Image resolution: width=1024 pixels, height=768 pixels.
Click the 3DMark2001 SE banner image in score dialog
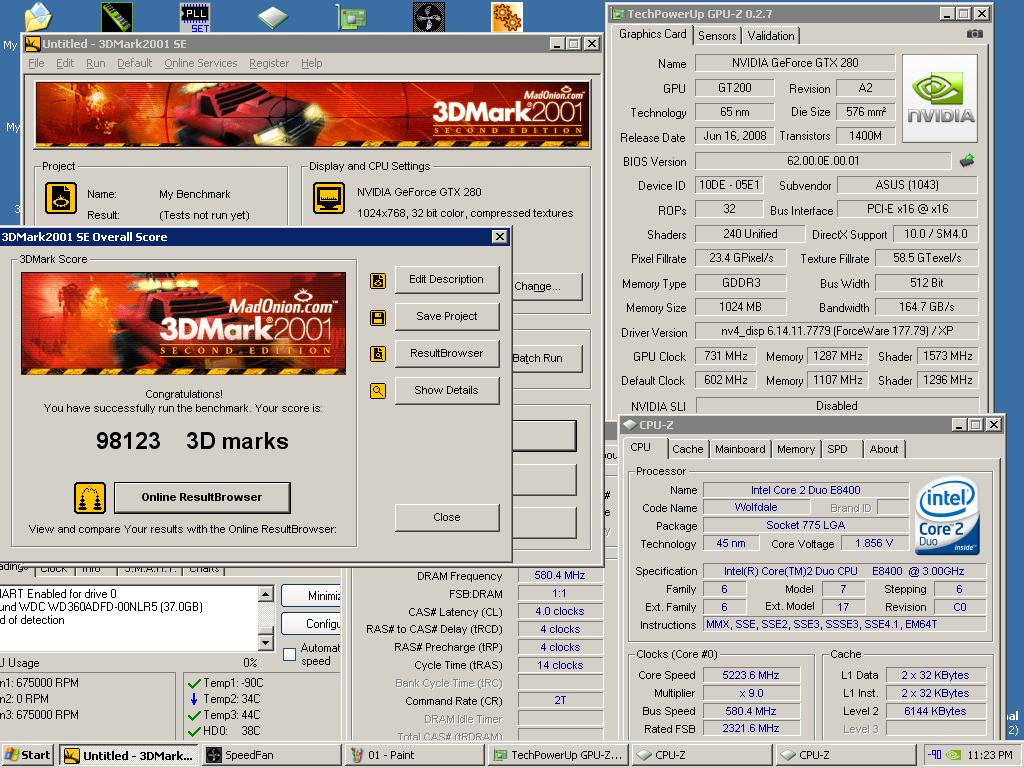[184, 323]
